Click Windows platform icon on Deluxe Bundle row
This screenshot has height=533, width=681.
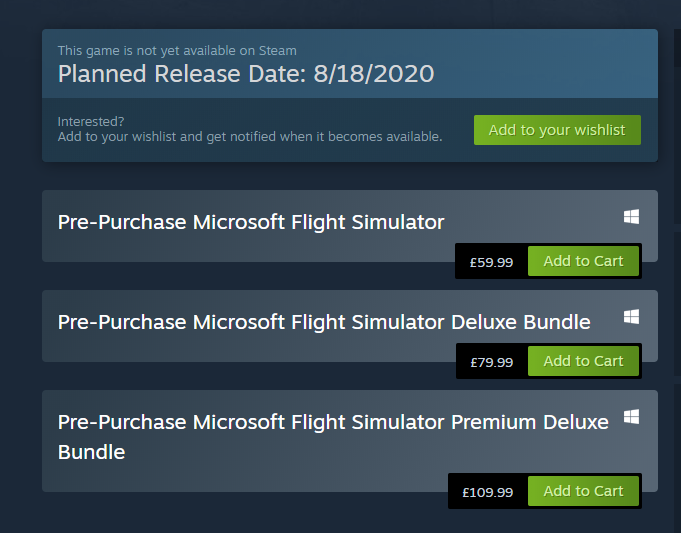pos(631,316)
